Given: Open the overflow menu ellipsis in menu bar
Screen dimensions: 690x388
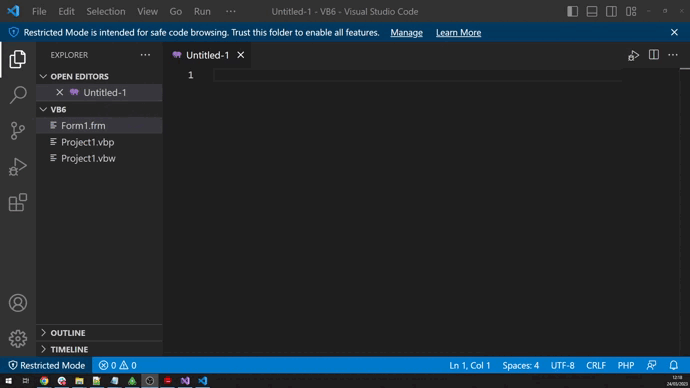Looking at the screenshot, I should point(231,11).
